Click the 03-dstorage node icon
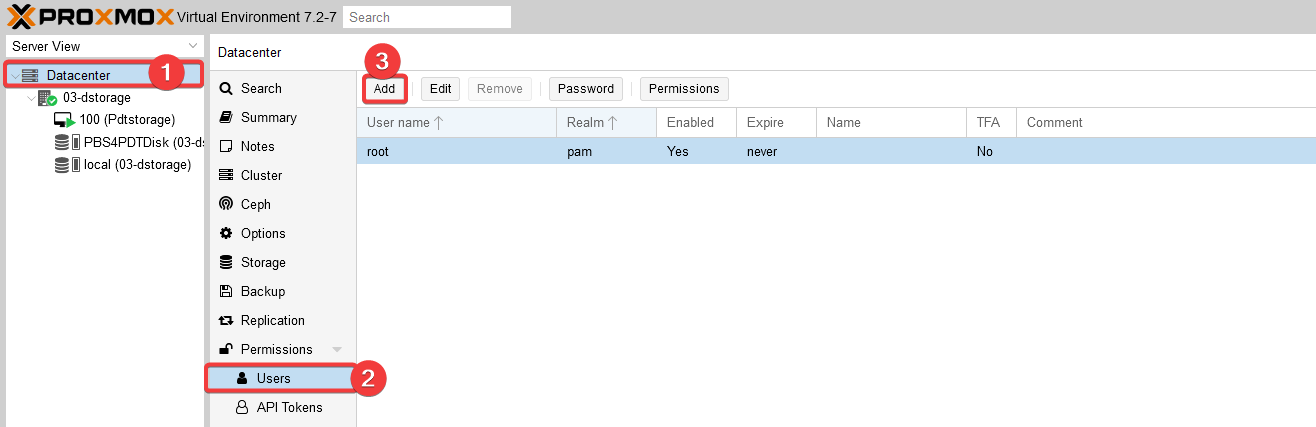The height and width of the screenshot is (427, 1316). [47, 98]
